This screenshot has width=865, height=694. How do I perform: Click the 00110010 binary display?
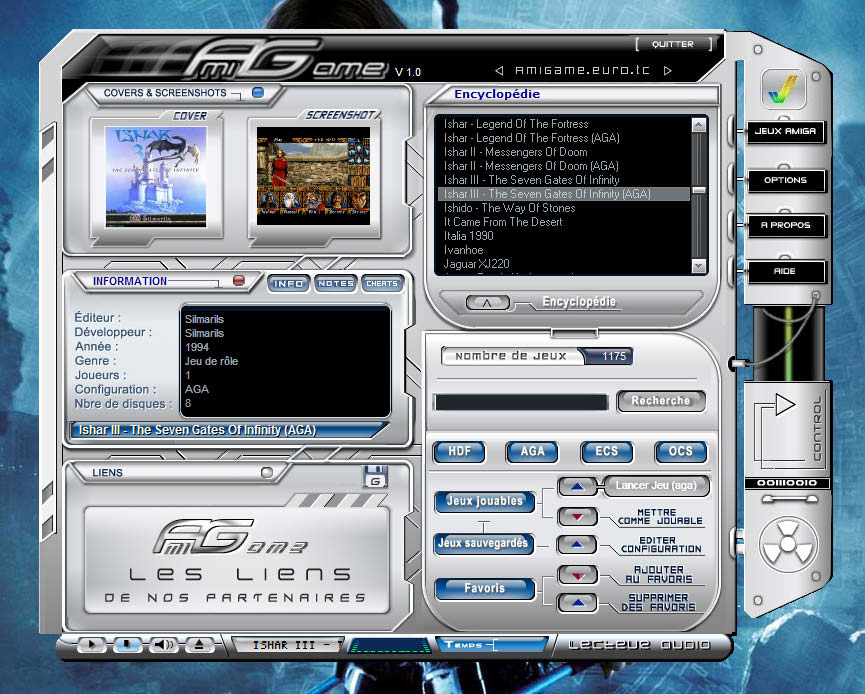787,483
